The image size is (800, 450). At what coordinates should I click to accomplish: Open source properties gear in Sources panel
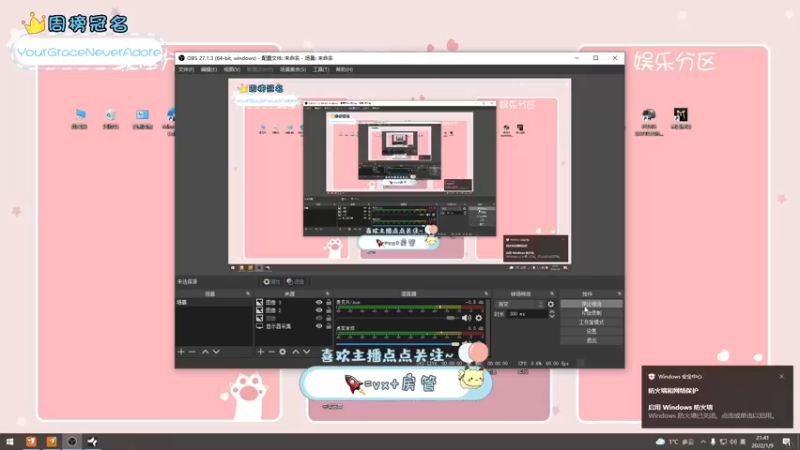[x=283, y=352]
